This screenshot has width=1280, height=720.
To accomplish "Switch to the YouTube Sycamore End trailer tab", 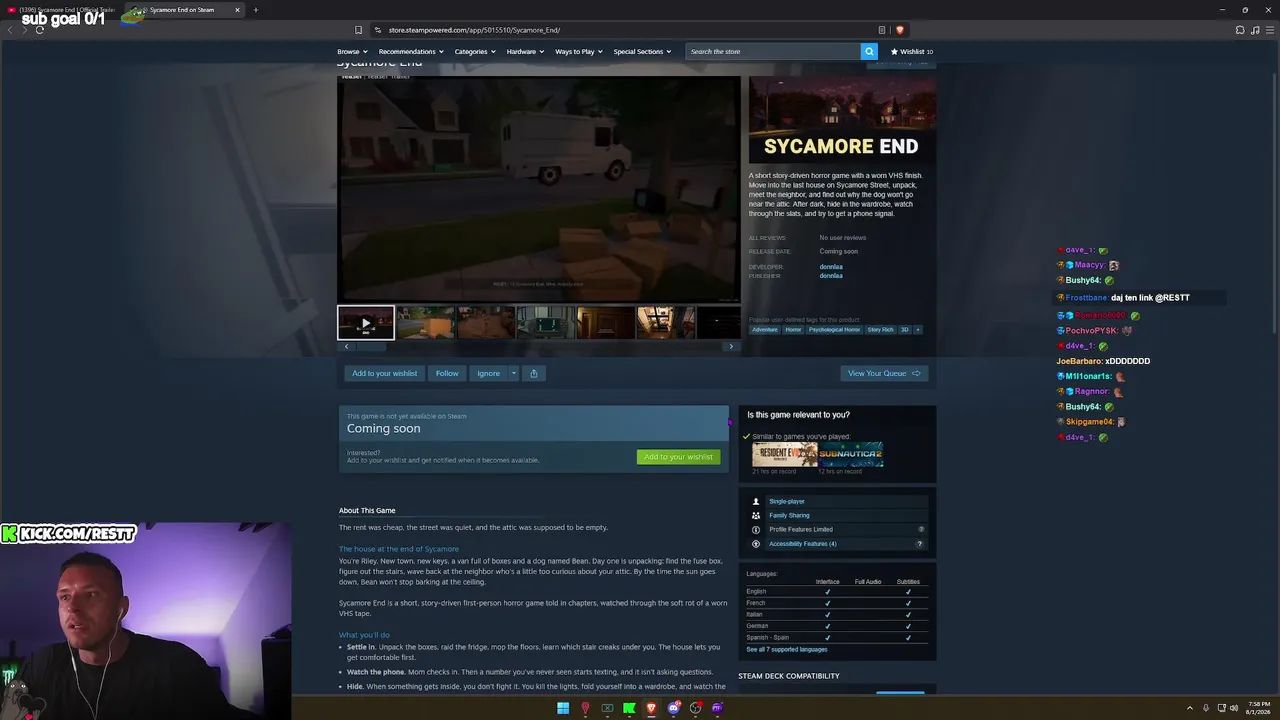I will click(x=63, y=10).
